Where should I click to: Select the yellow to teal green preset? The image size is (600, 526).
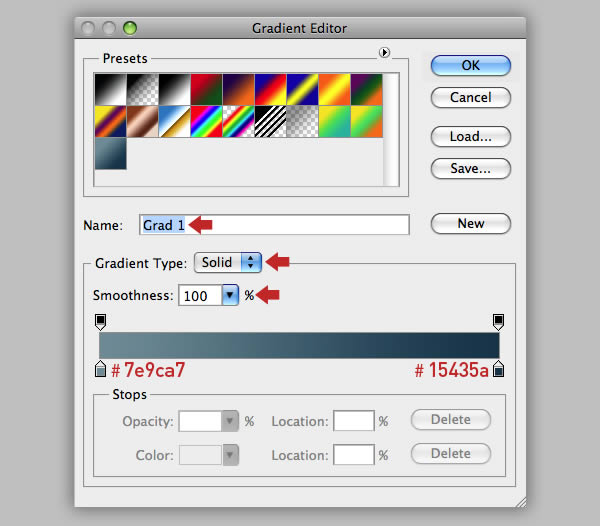[x=334, y=122]
